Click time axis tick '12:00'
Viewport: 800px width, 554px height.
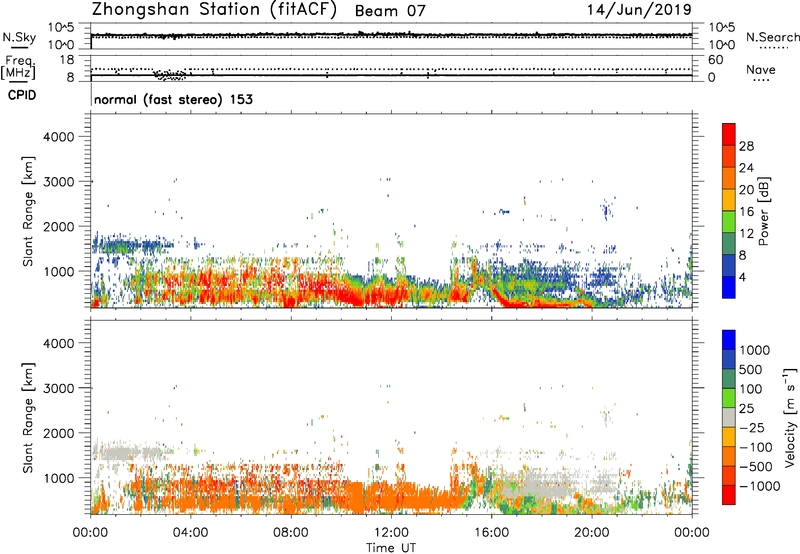[x=391, y=533]
